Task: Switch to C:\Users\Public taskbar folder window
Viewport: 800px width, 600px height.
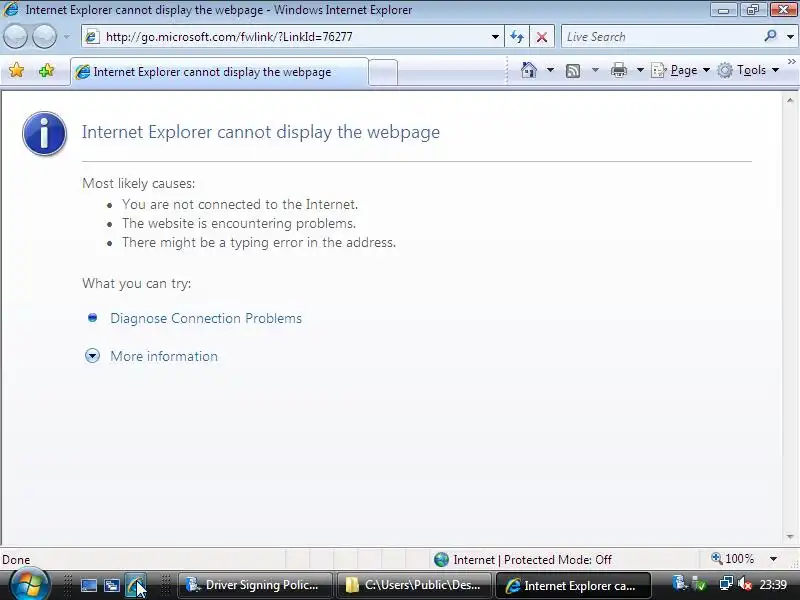Action: [414, 585]
